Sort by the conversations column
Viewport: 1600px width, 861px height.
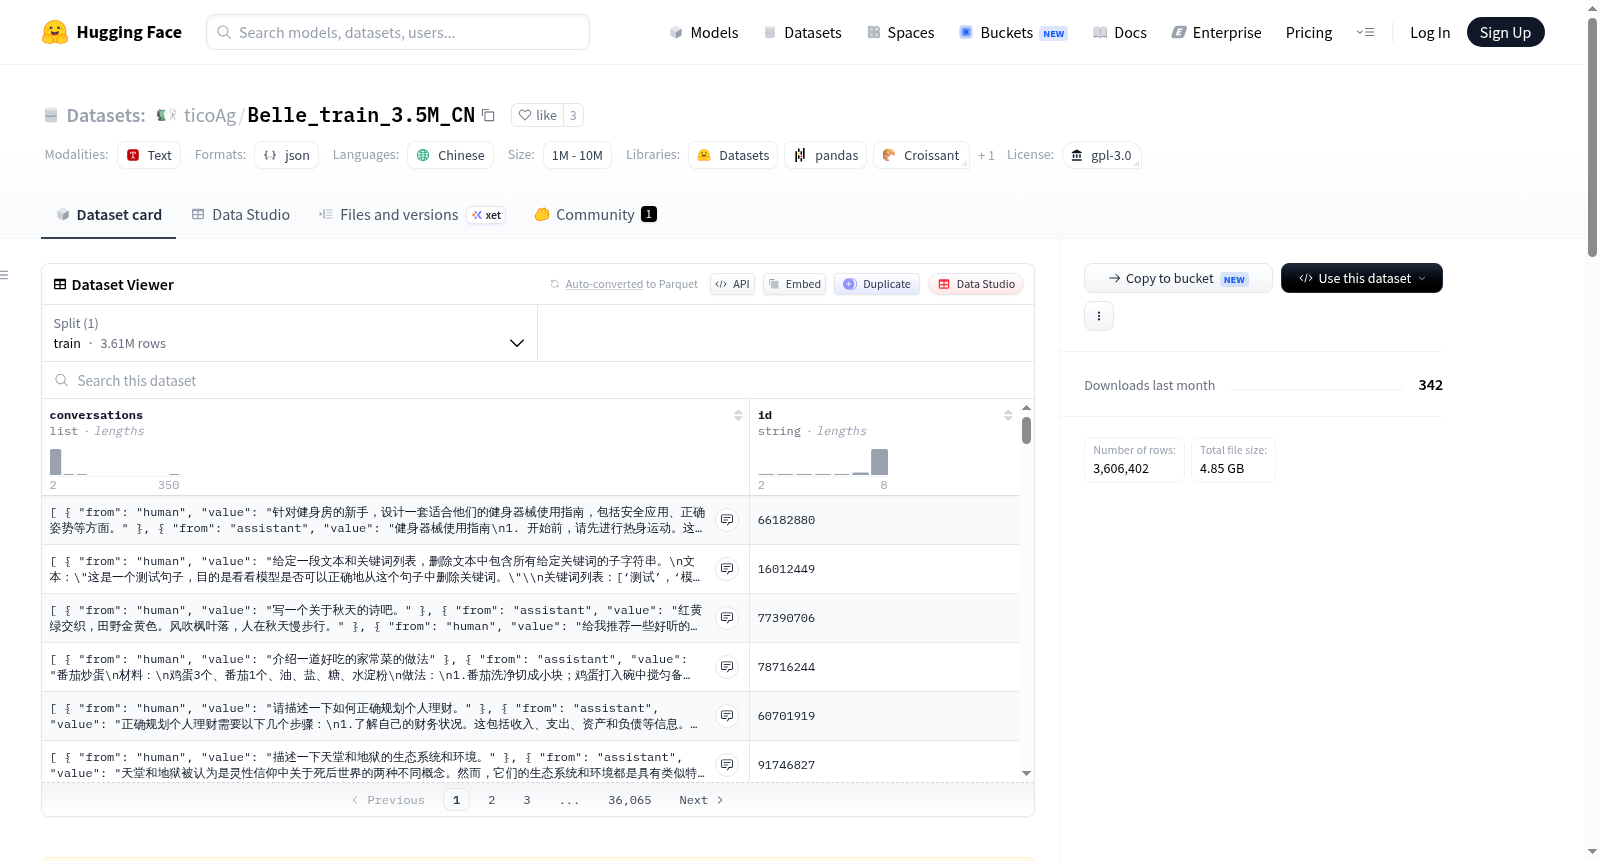[x=738, y=415]
